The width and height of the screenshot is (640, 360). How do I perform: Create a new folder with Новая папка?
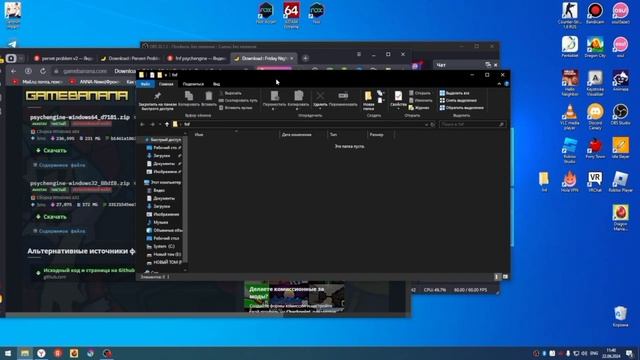click(368, 100)
